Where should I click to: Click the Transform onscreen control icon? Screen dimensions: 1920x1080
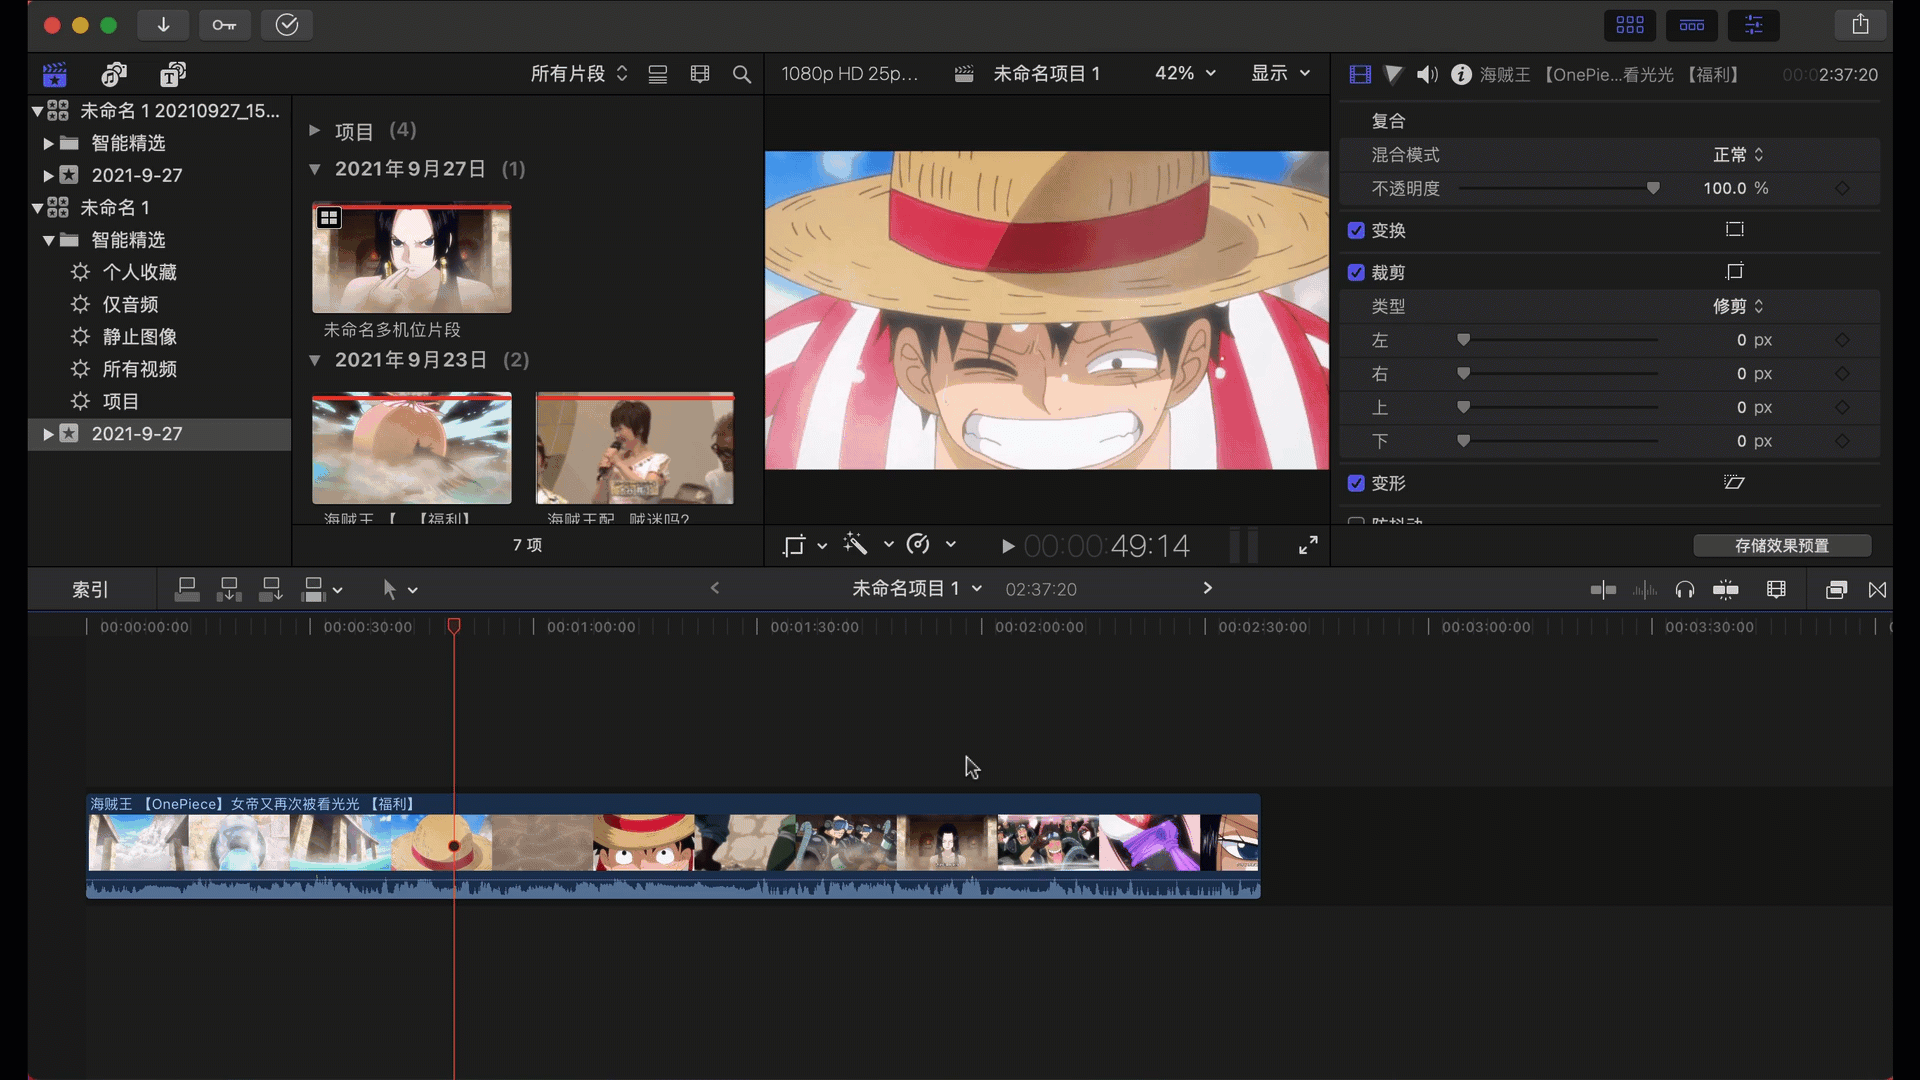click(1735, 230)
